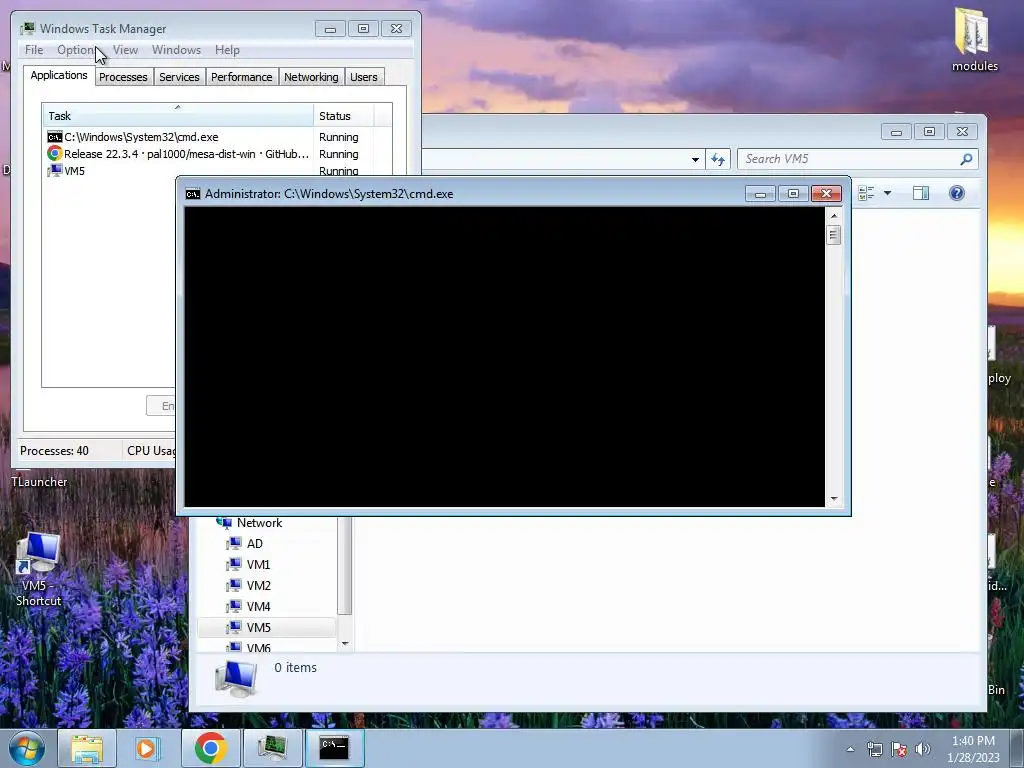Click the VM4 computer icon in tree
1024x768 pixels.
pos(234,607)
